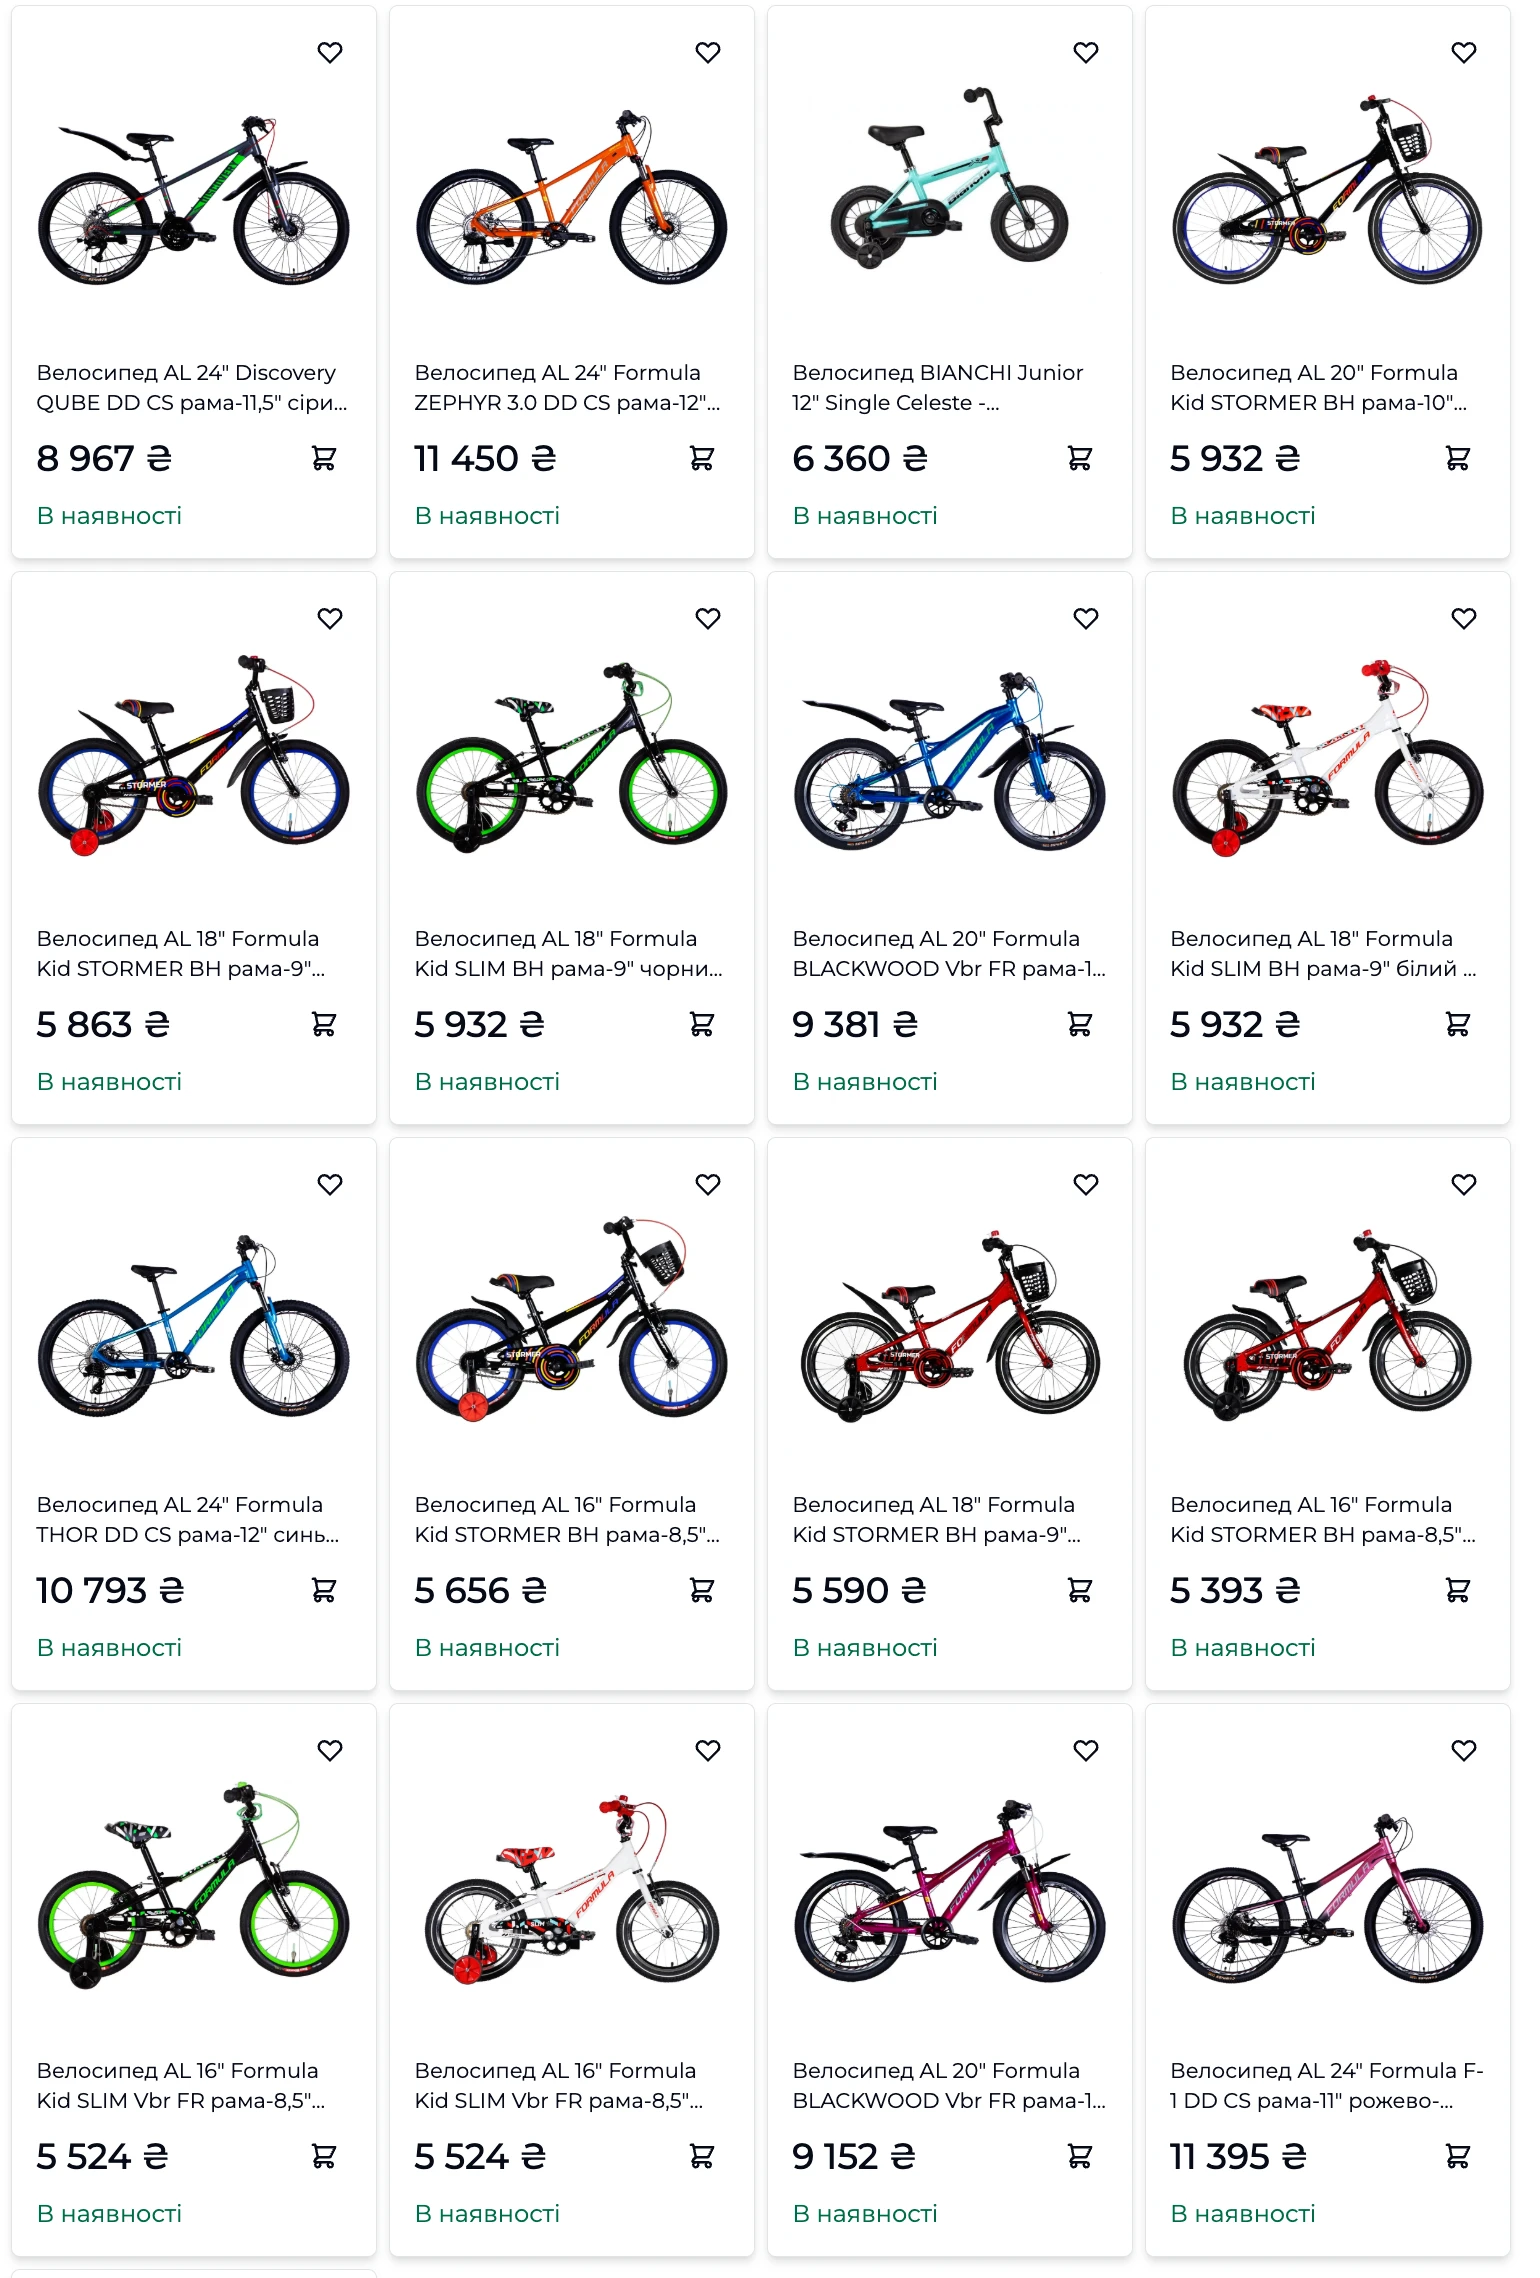Add Formula F-1 pink bike to cart
This screenshot has height=2278, width=1540.
pyautogui.click(x=1458, y=2156)
